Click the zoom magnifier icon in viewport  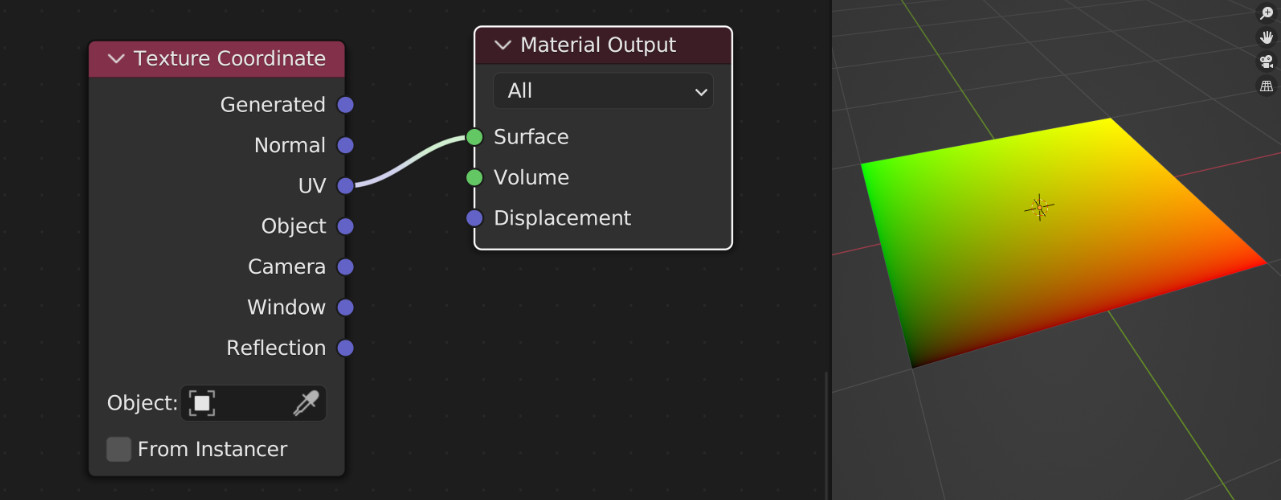[1266, 14]
